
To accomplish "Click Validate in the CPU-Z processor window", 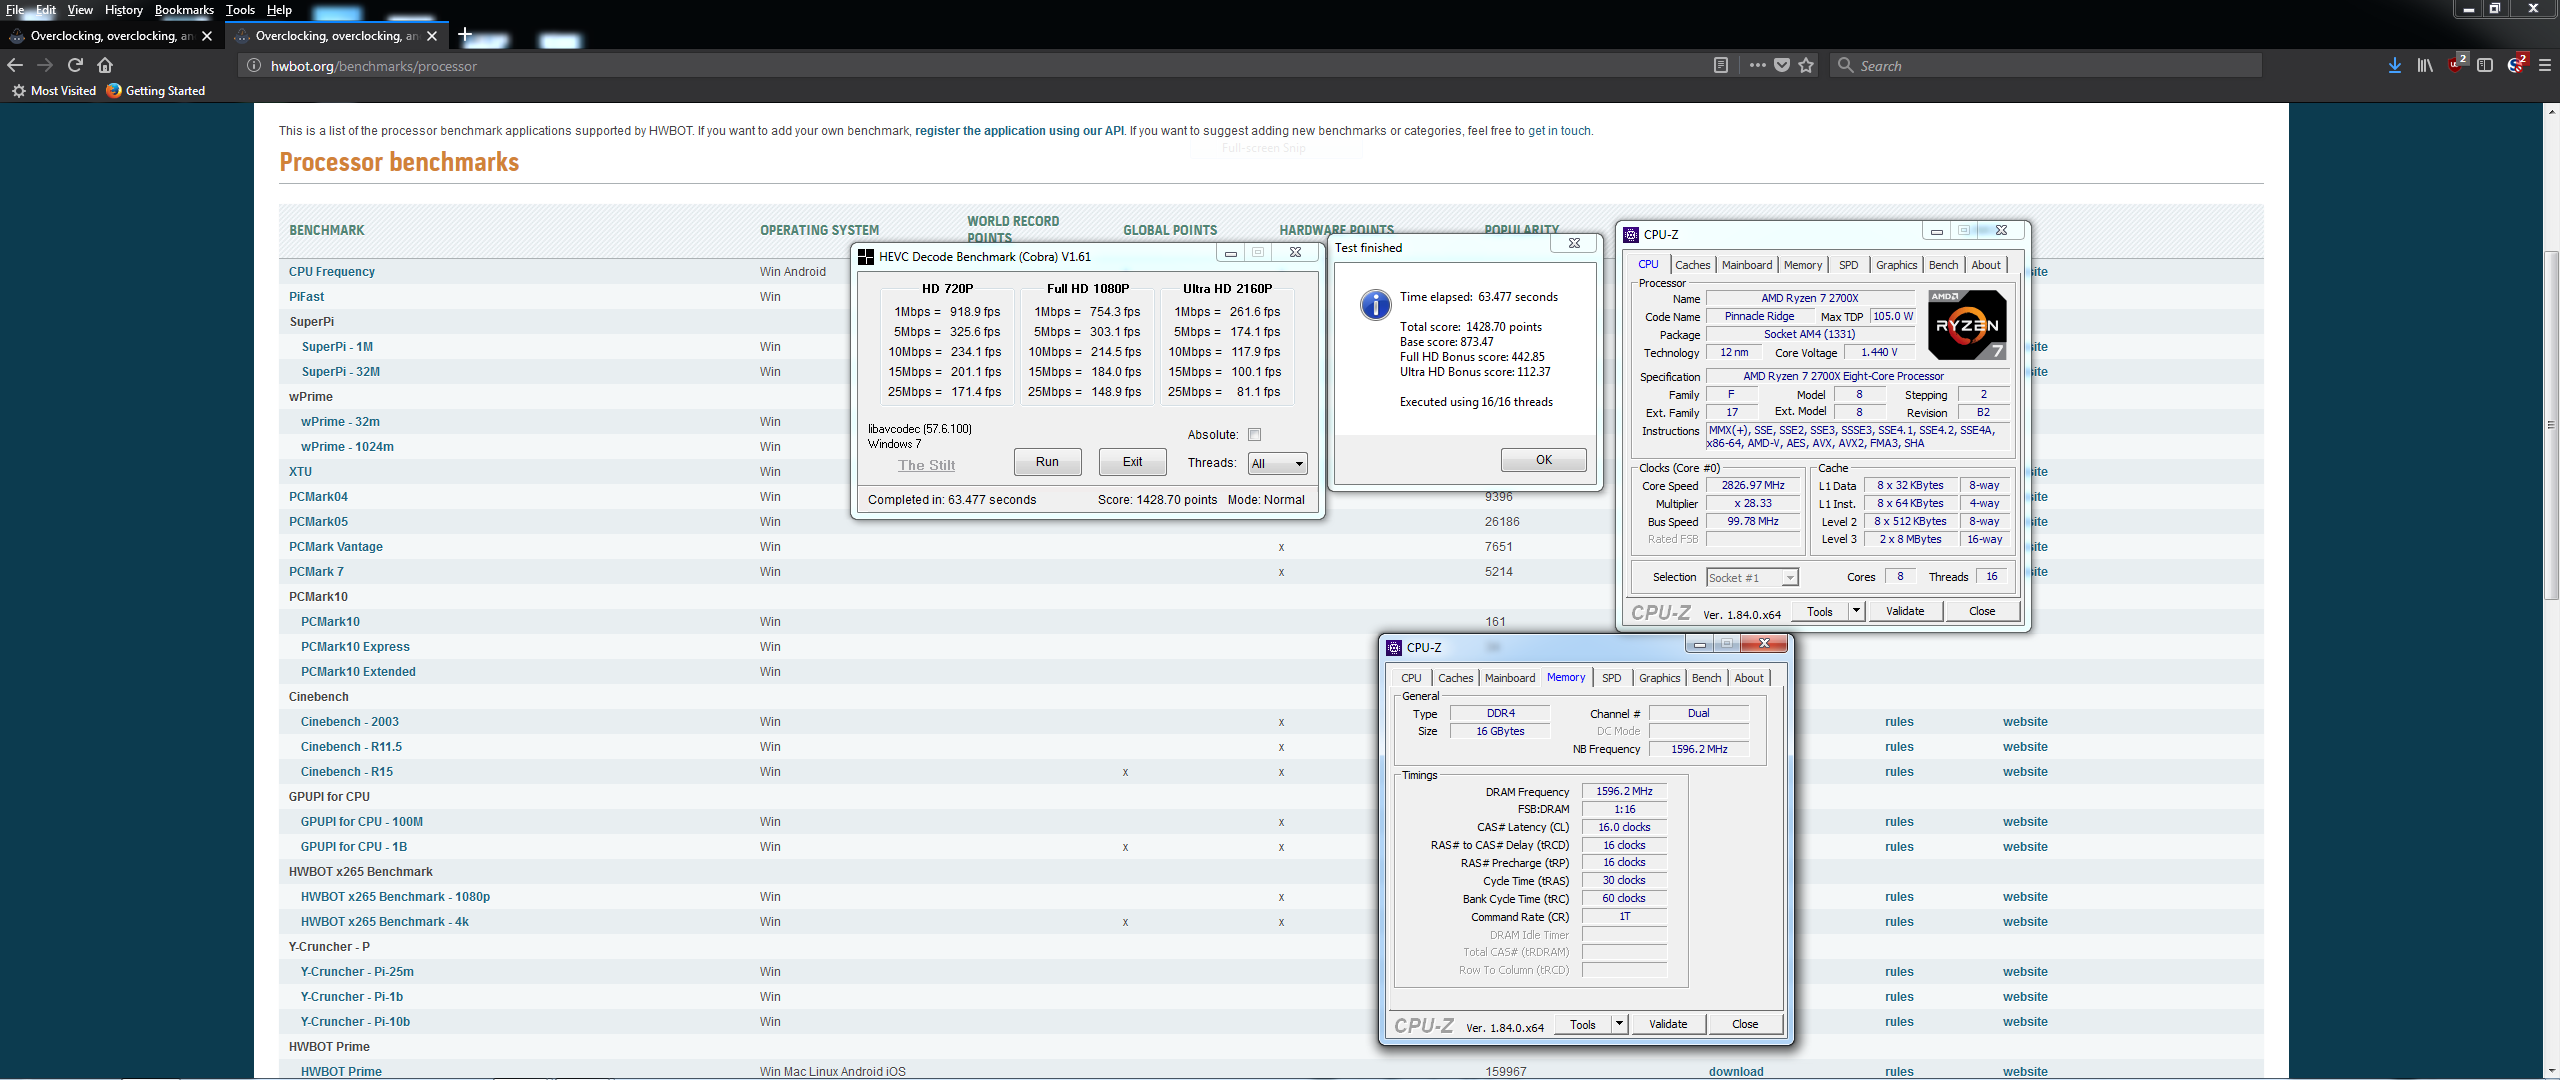I will 1904,611.
